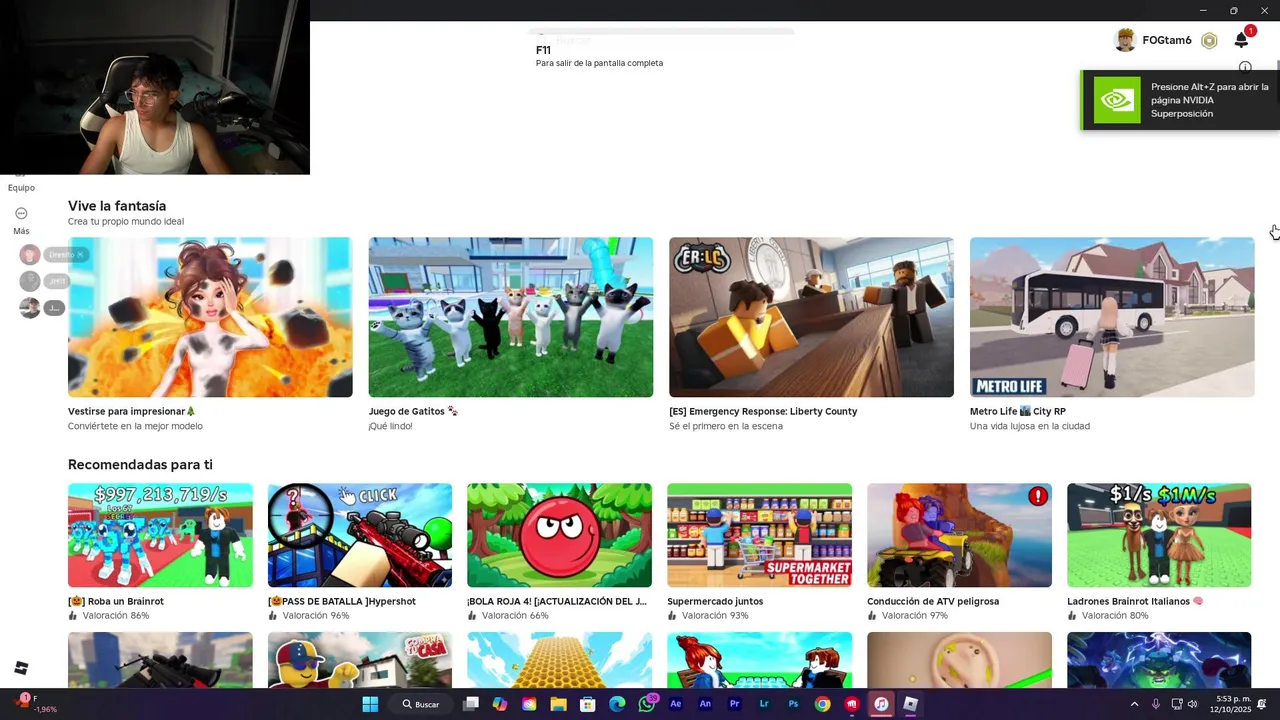Open the volume tray icon
The height and width of the screenshot is (720, 1280).
coord(1192,704)
